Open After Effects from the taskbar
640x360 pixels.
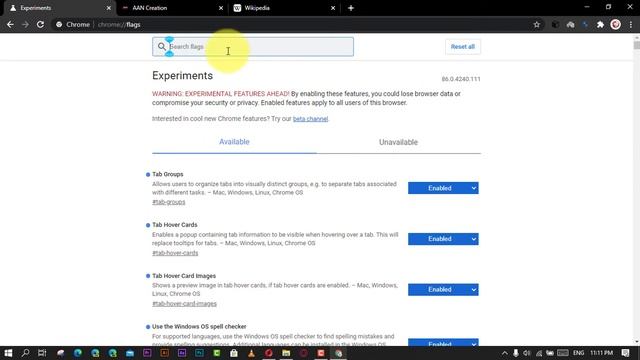click(x=182, y=353)
